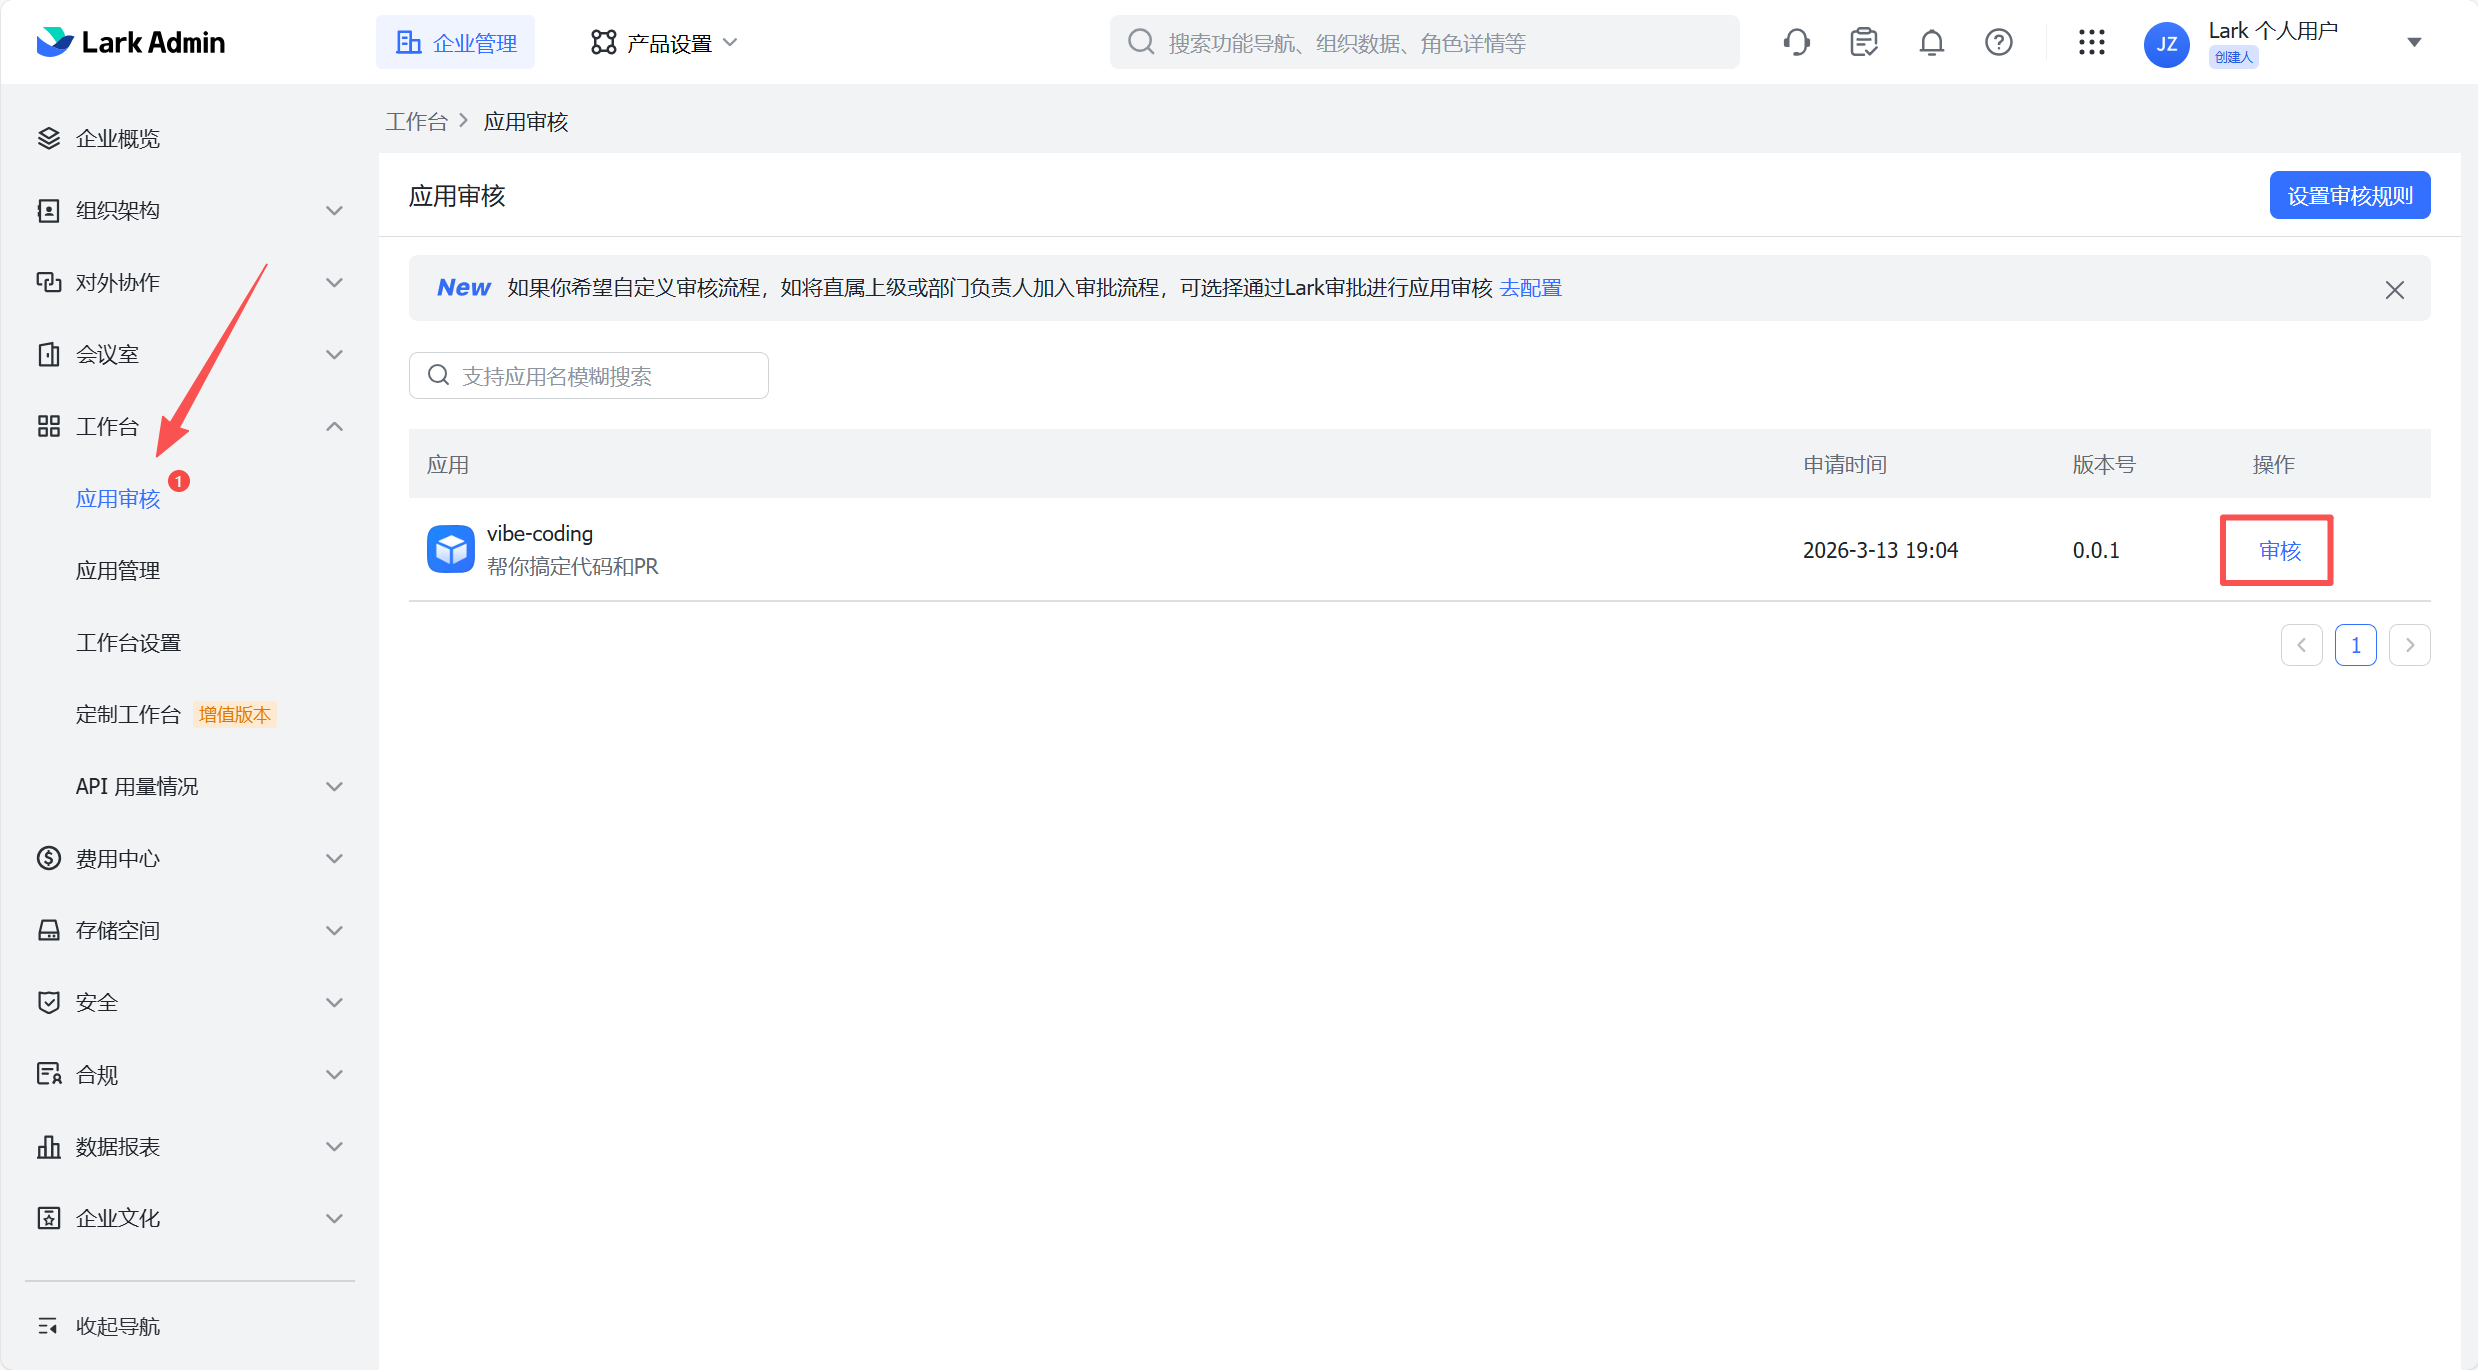Open the customer support headset icon
This screenshot has width=2478, height=1370.
pyautogui.click(x=1797, y=42)
